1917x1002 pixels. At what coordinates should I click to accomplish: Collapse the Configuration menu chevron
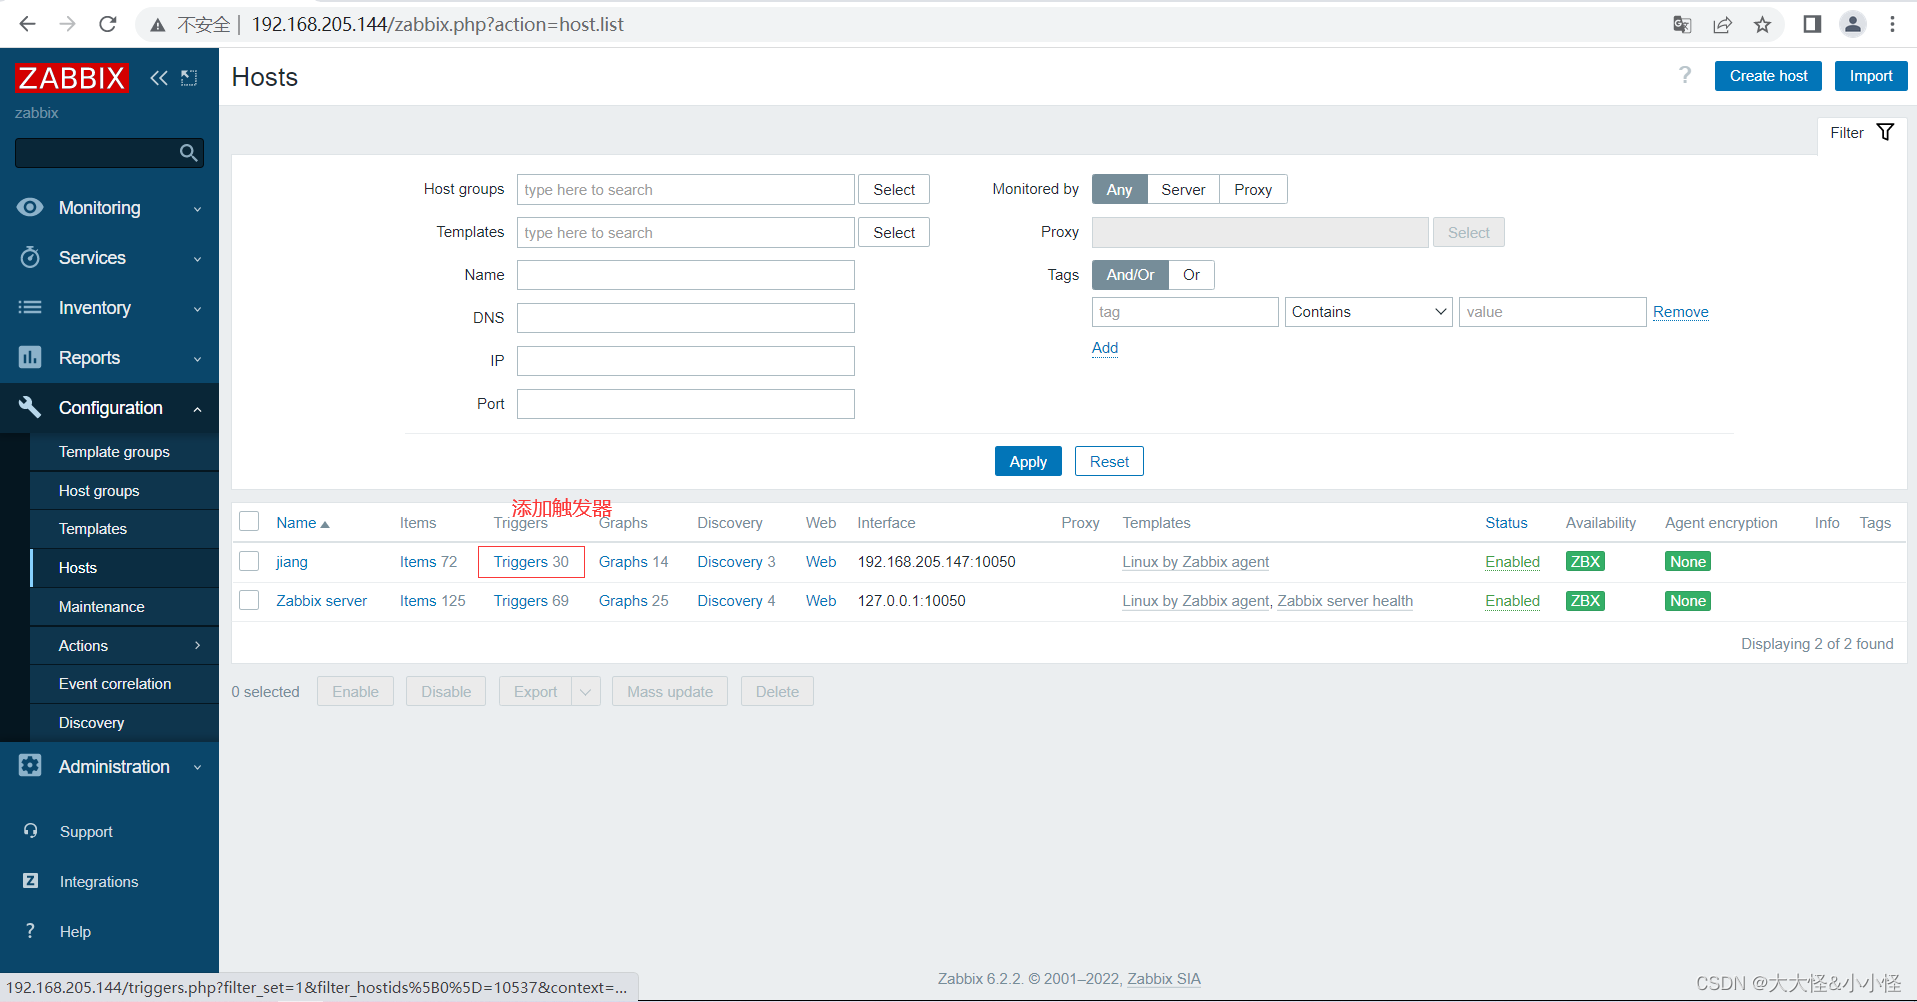pos(197,409)
